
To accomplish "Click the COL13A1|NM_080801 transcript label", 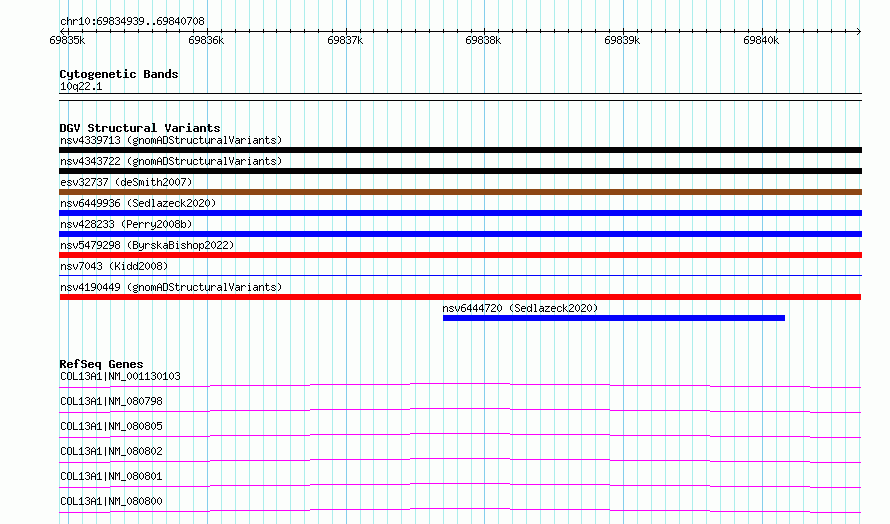I will click(x=111, y=476).
